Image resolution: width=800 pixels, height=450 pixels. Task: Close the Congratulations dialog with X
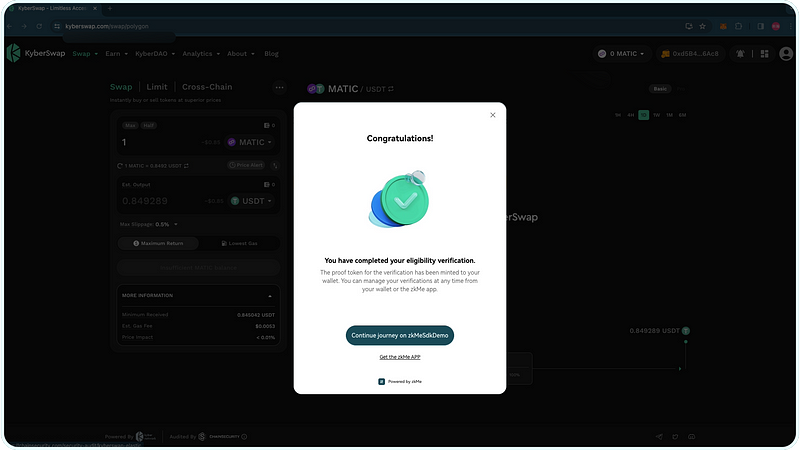[492, 115]
